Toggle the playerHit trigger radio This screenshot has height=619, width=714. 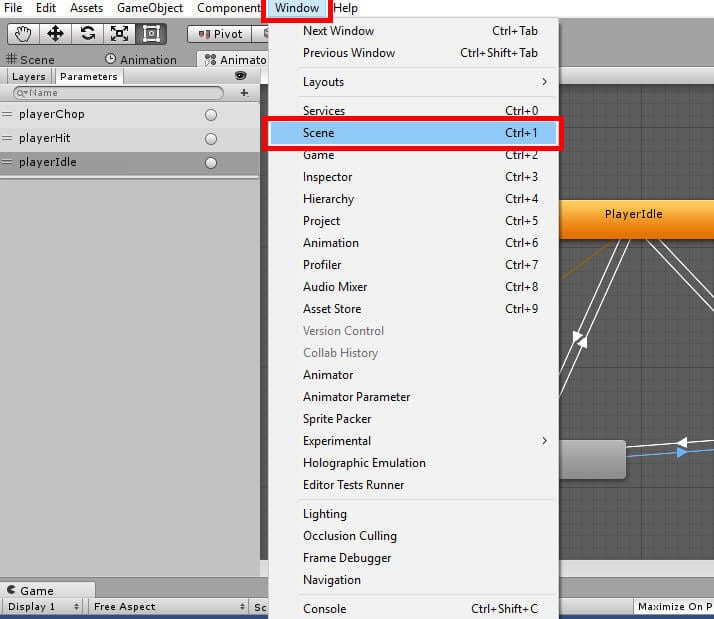coord(211,138)
